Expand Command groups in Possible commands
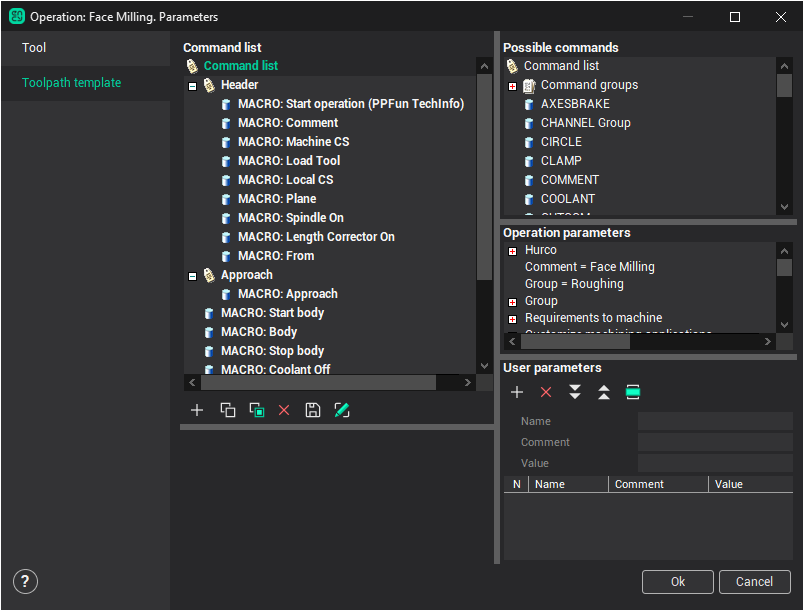The image size is (804, 611). coord(512,86)
